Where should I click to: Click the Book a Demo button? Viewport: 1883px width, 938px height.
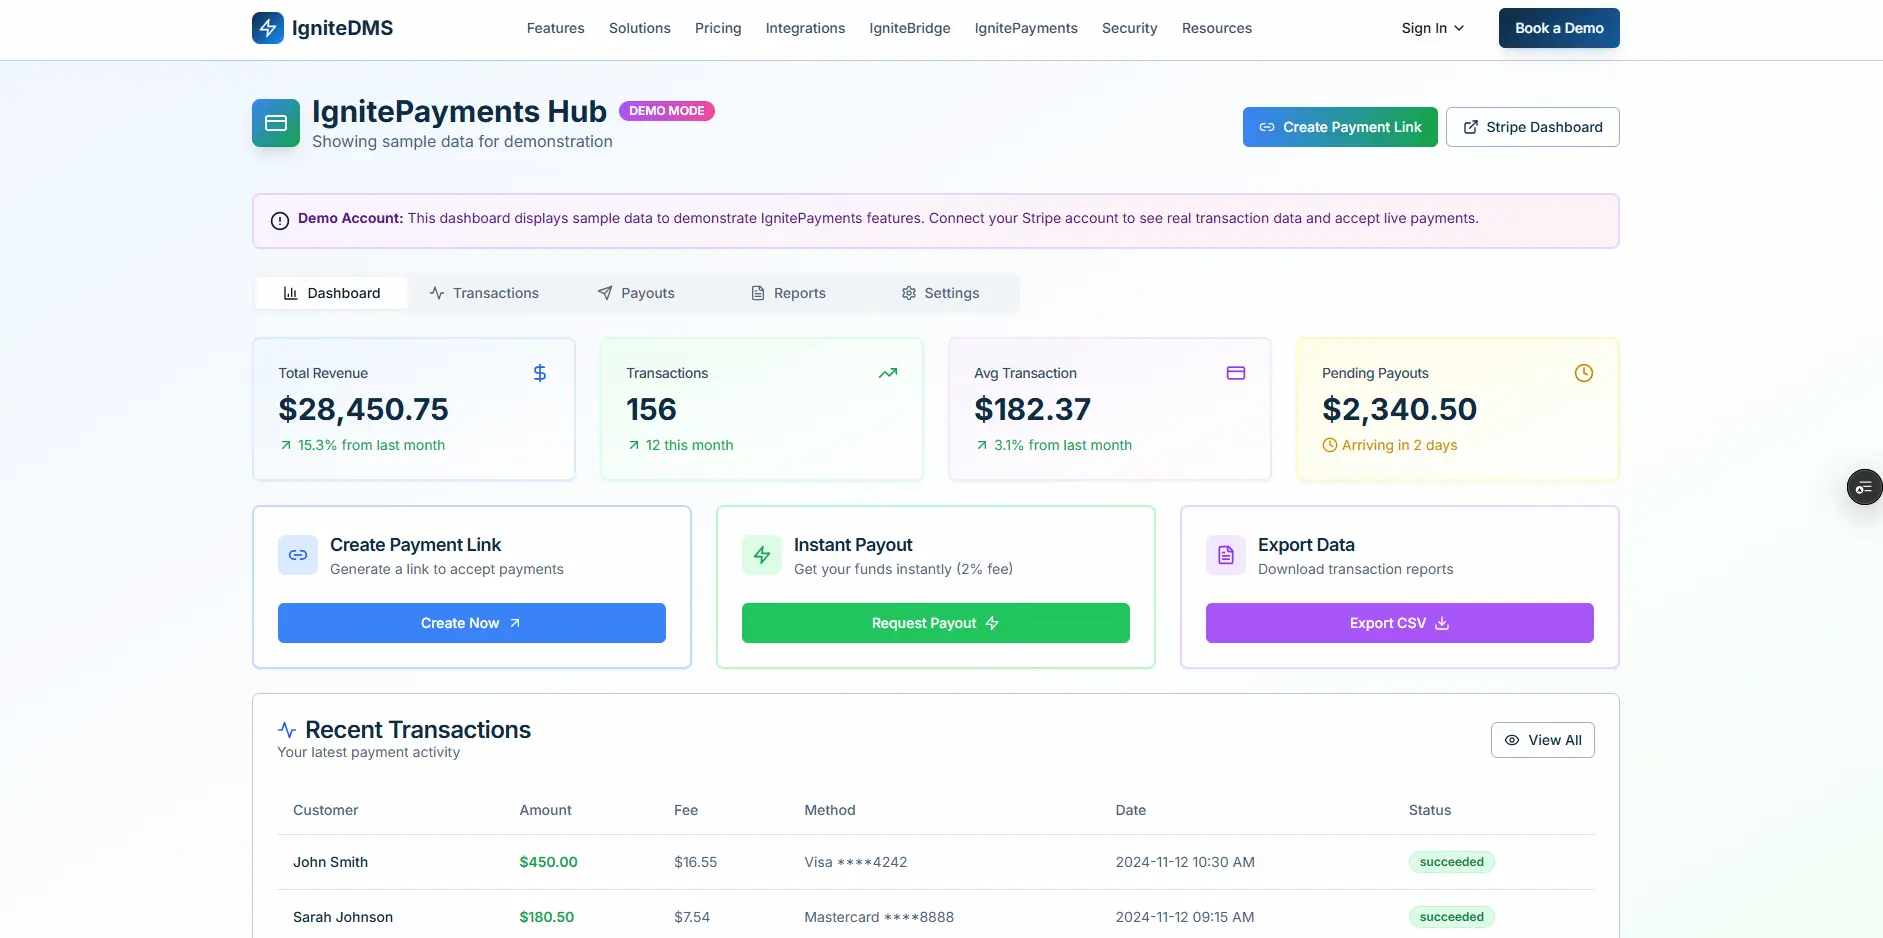coord(1558,28)
